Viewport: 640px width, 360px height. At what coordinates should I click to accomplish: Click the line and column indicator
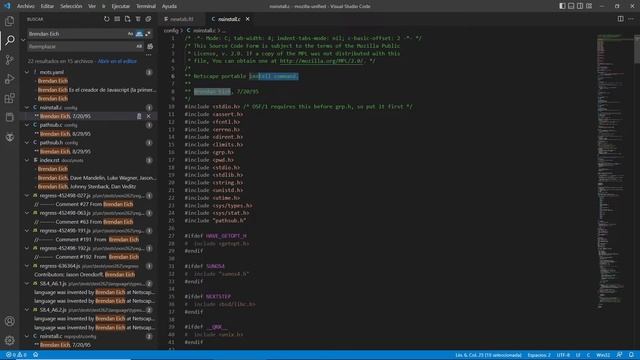pyautogui.click(x=488, y=355)
